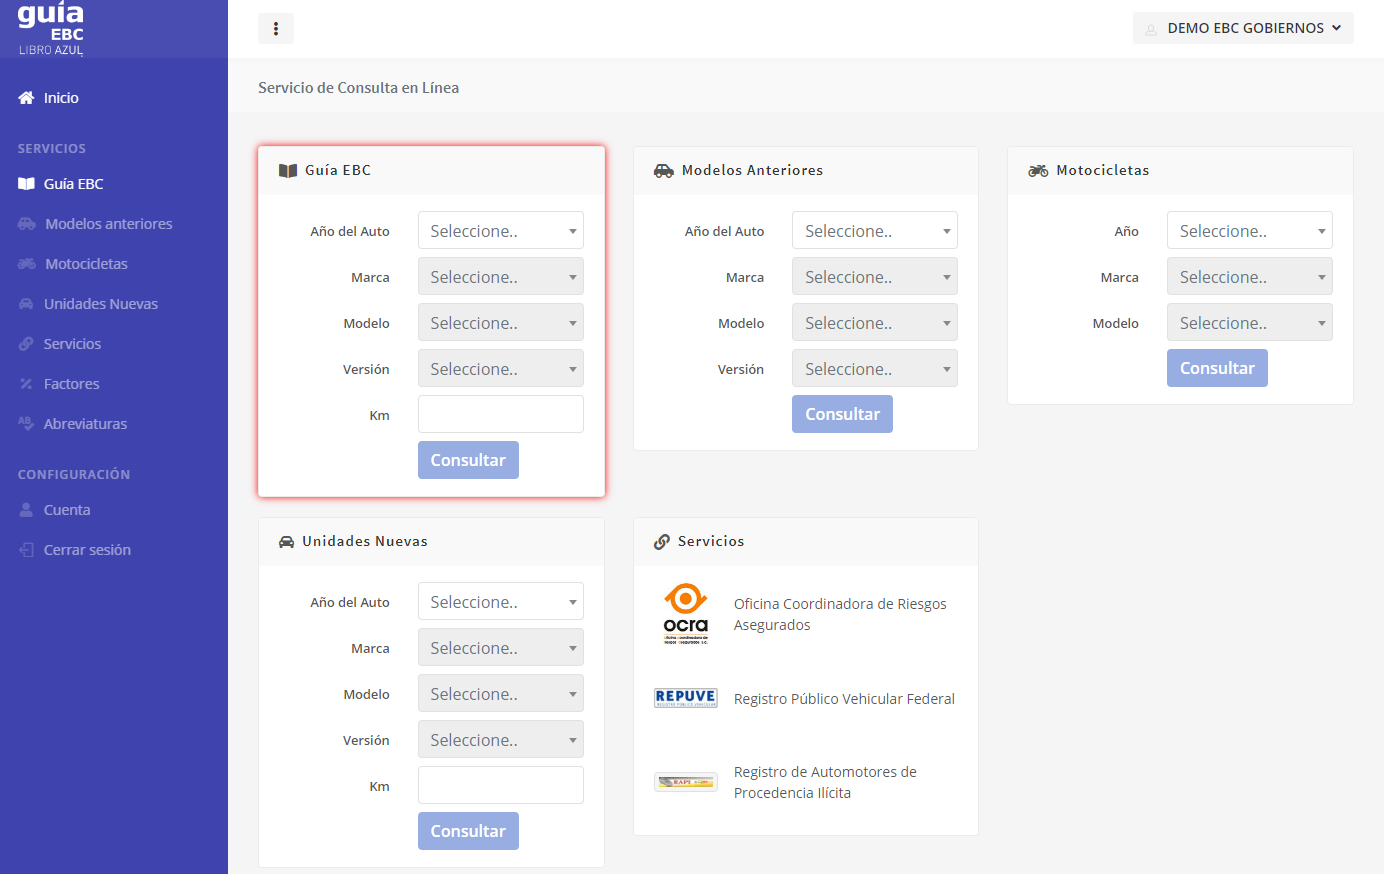Open Registro Público Vehicular Federal link
The height and width of the screenshot is (874, 1384).
pyautogui.click(x=844, y=699)
